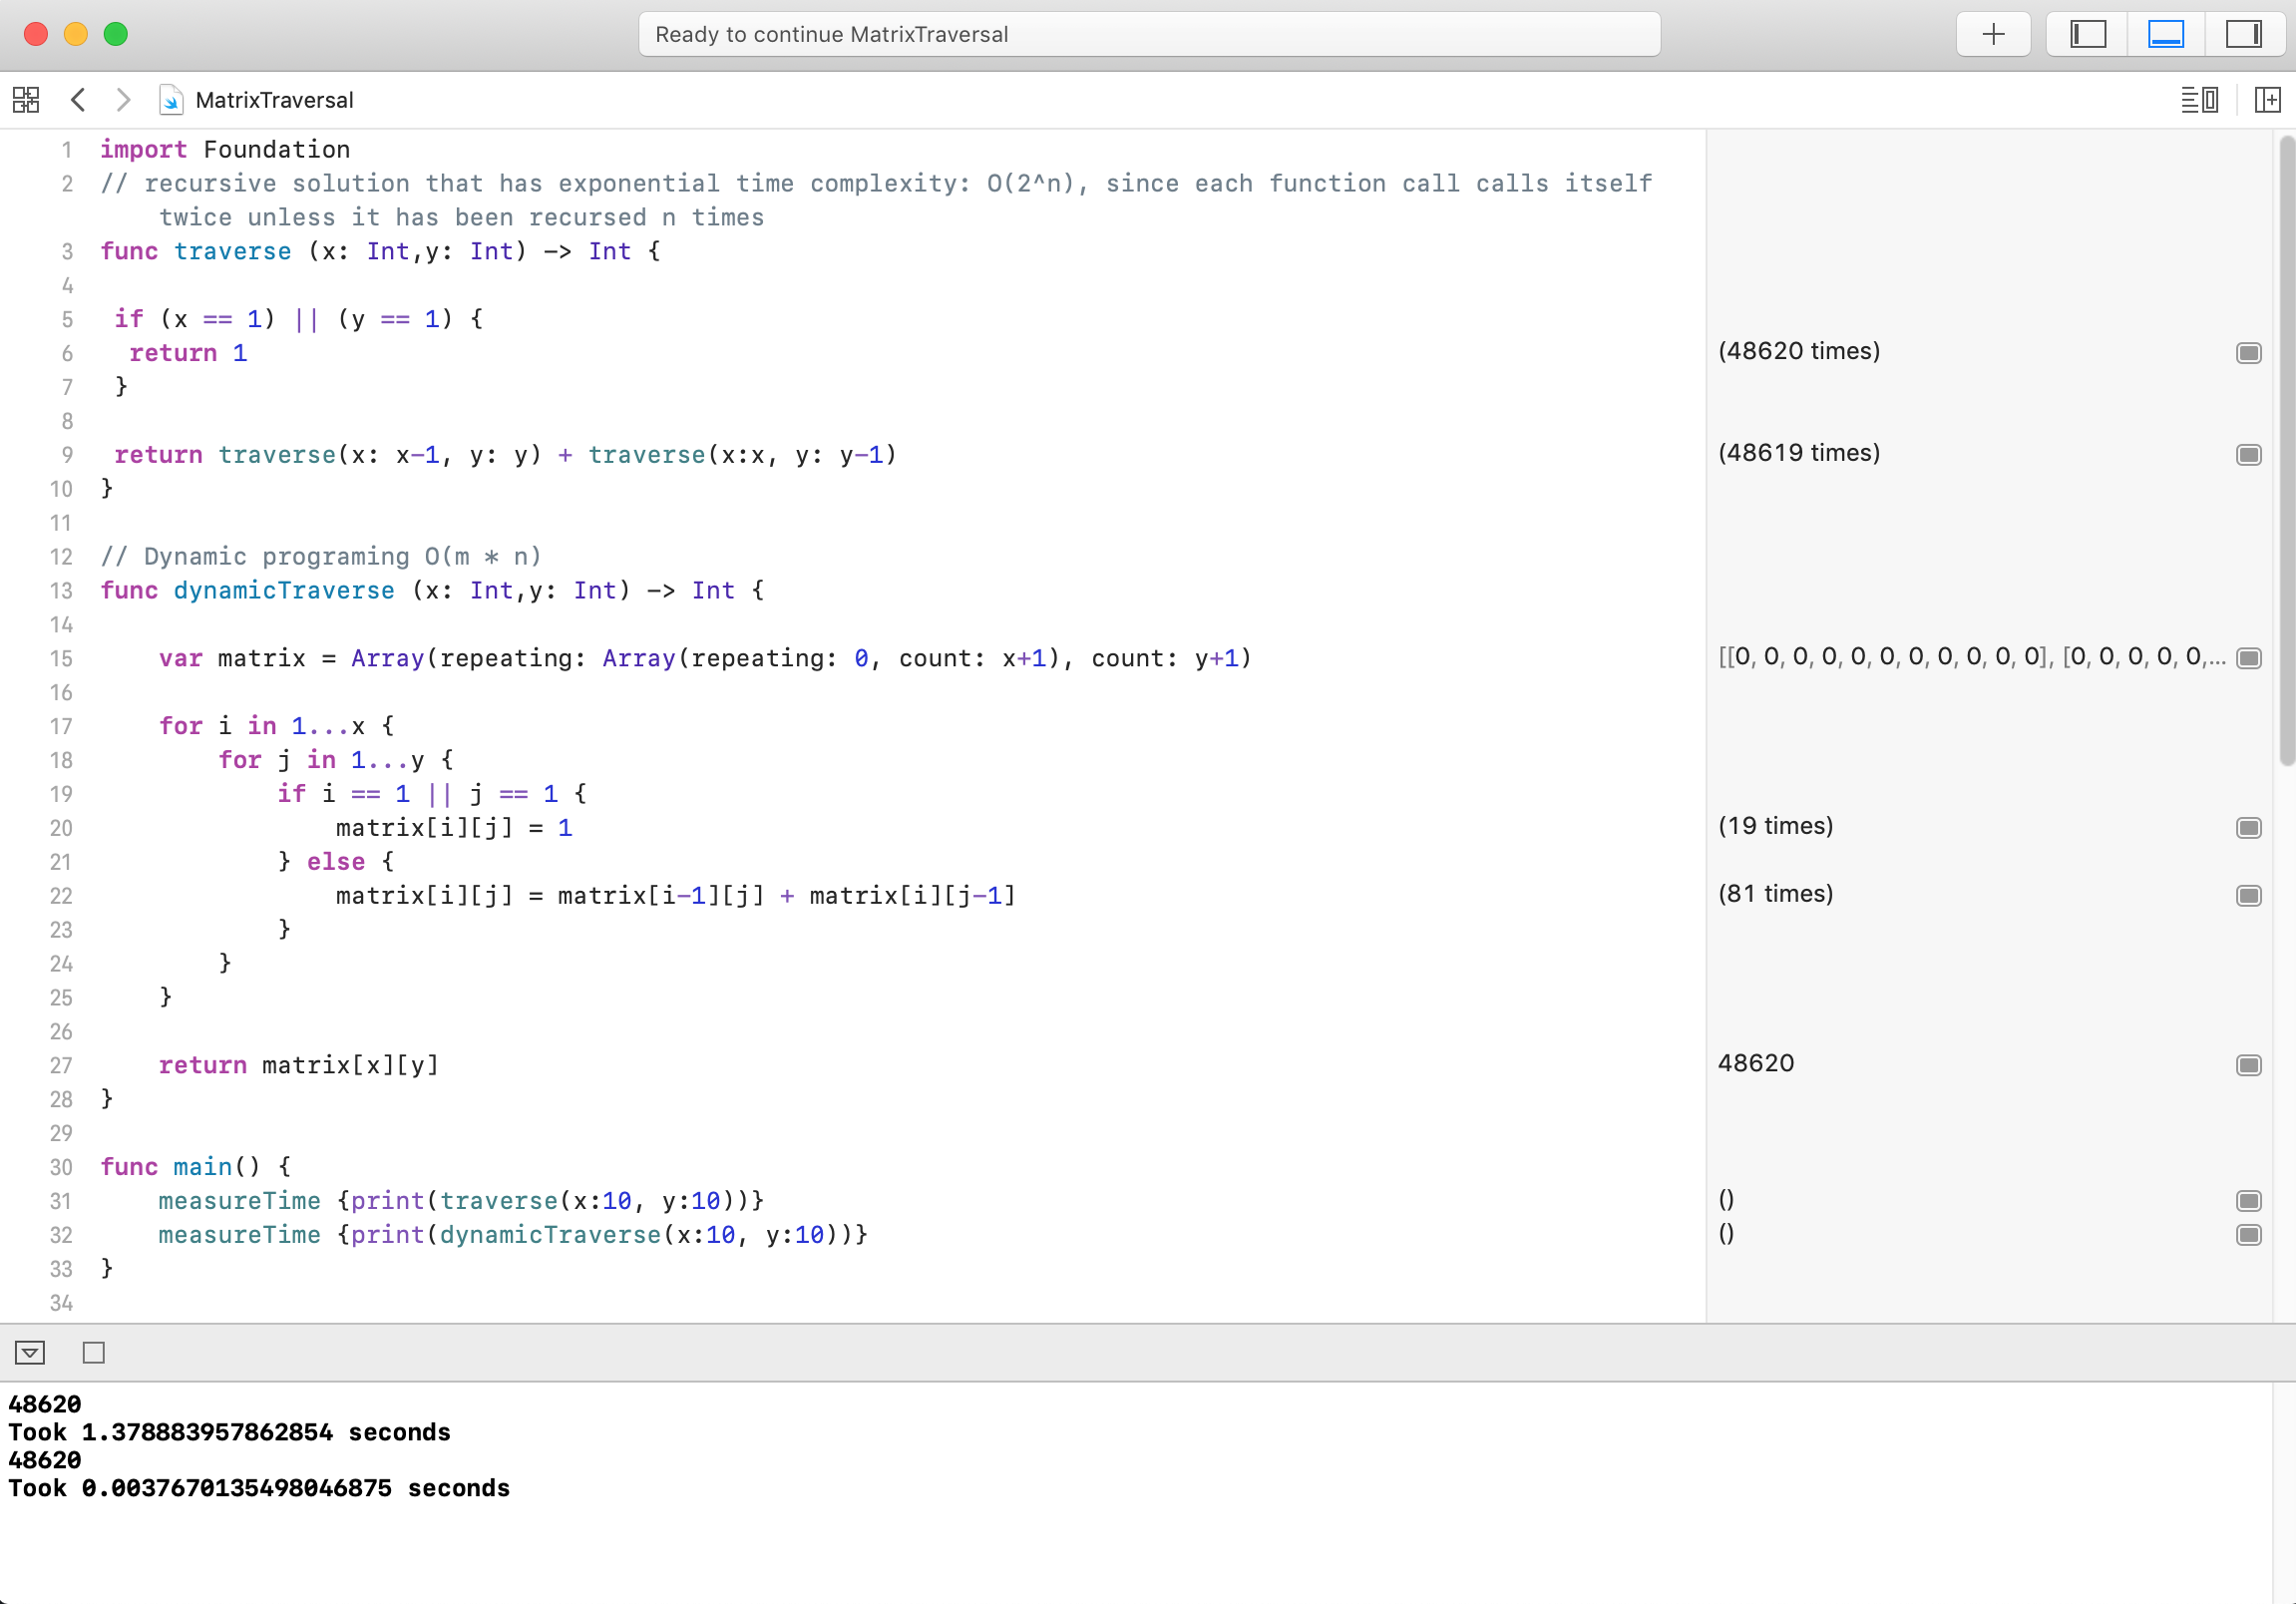Viewport: 2296px width, 1604px height.
Task: Show result for the 81 times line
Action: point(2248,895)
